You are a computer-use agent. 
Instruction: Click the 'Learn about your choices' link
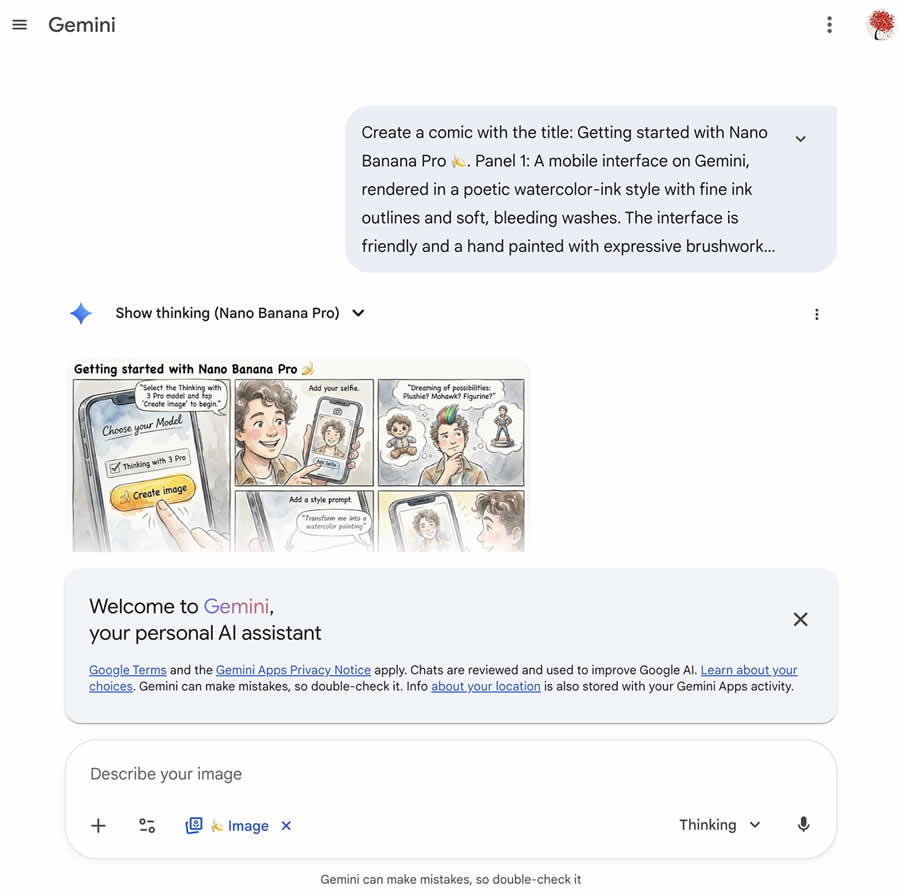tap(748, 670)
